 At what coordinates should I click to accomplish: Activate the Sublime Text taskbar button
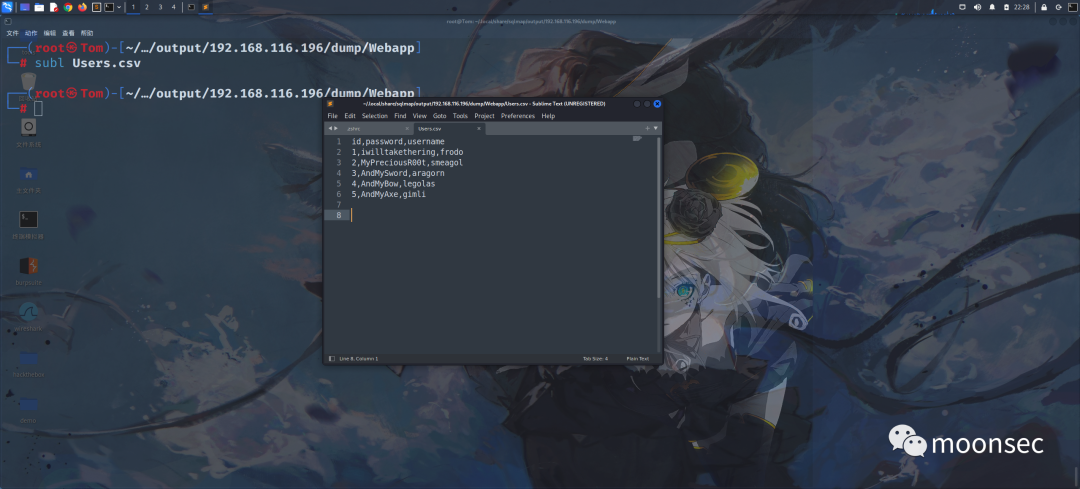[205, 7]
